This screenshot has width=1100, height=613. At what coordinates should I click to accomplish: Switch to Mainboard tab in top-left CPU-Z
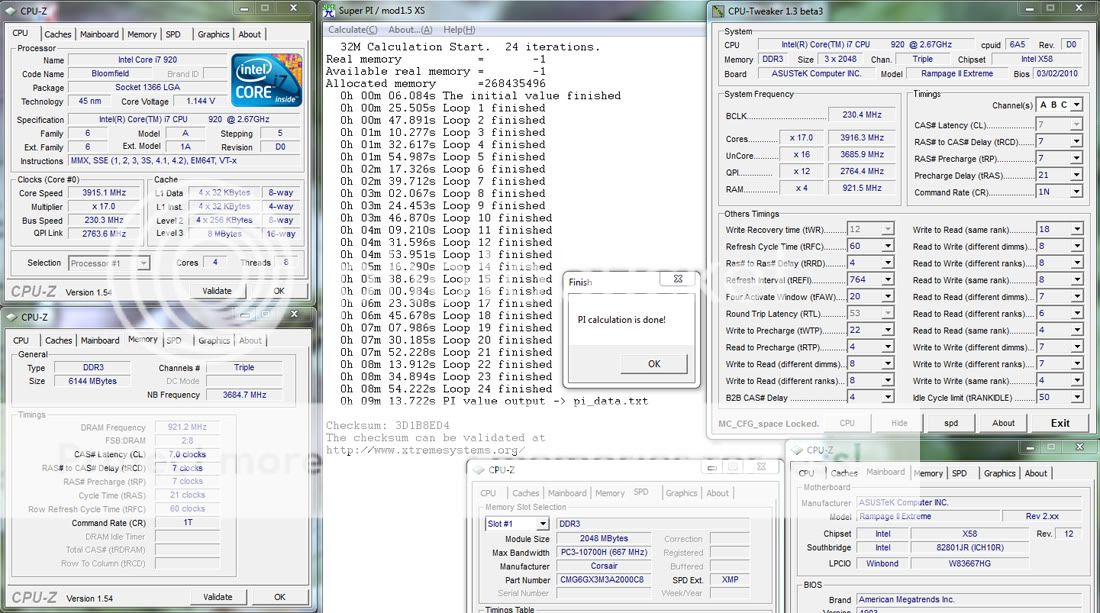coord(99,34)
